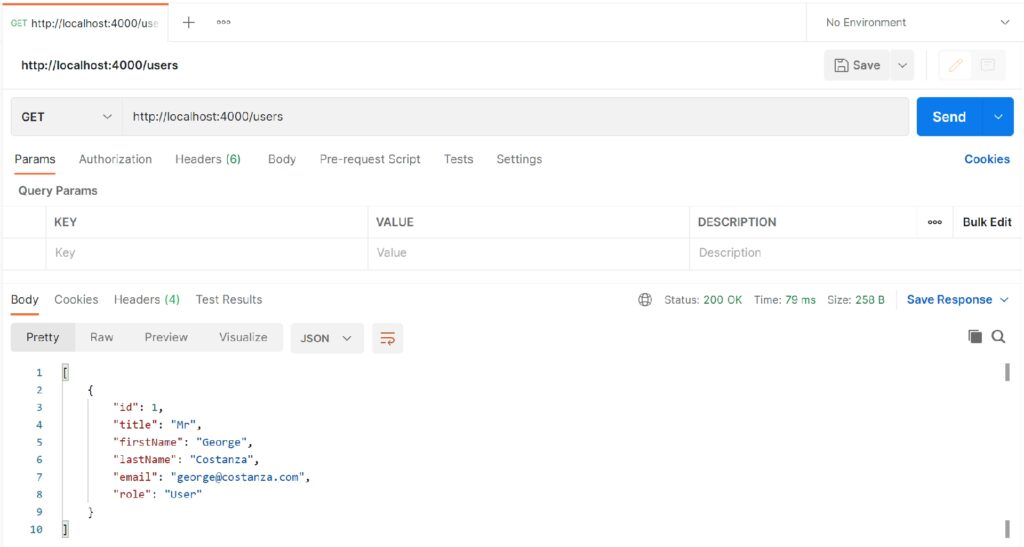Copy response body with copy icon
The image size is (1024, 547).
[975, 337]
